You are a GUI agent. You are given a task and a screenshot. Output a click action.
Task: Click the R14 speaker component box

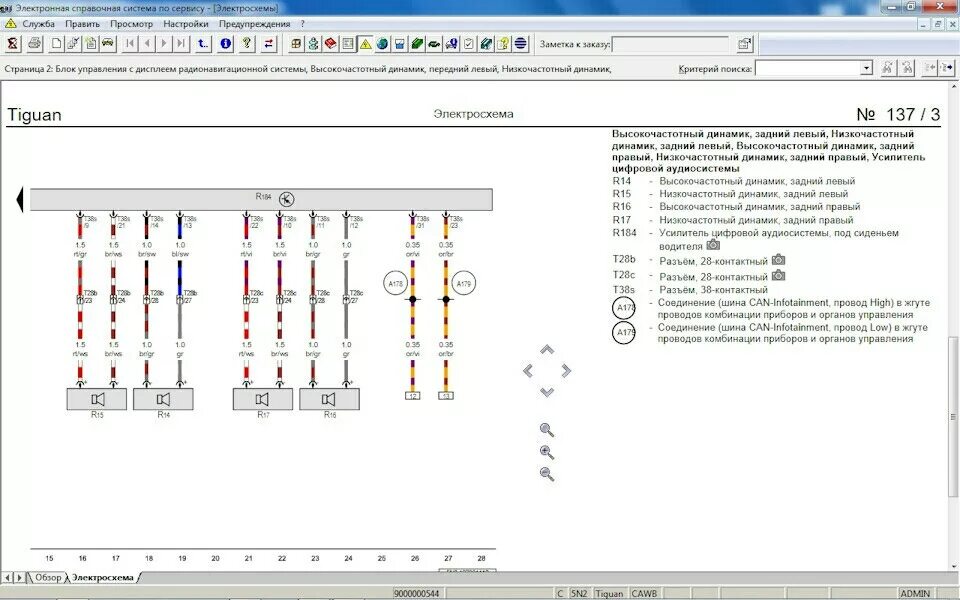tap(163, 399)
